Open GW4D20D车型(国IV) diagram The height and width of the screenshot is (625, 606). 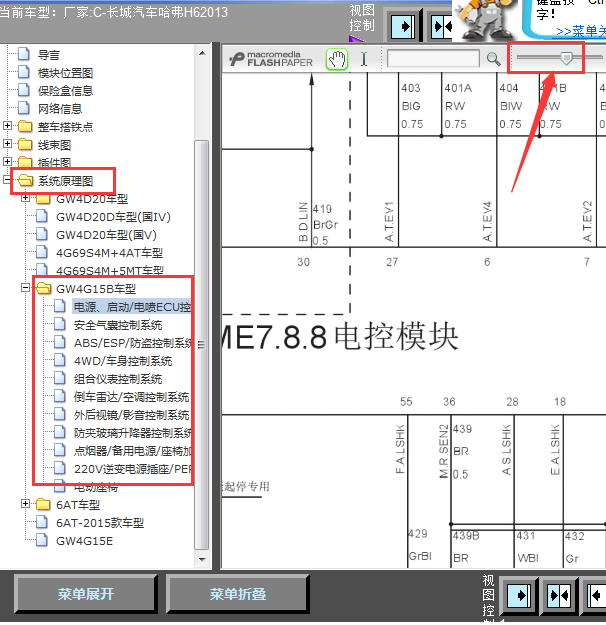(x=113, y=217)
